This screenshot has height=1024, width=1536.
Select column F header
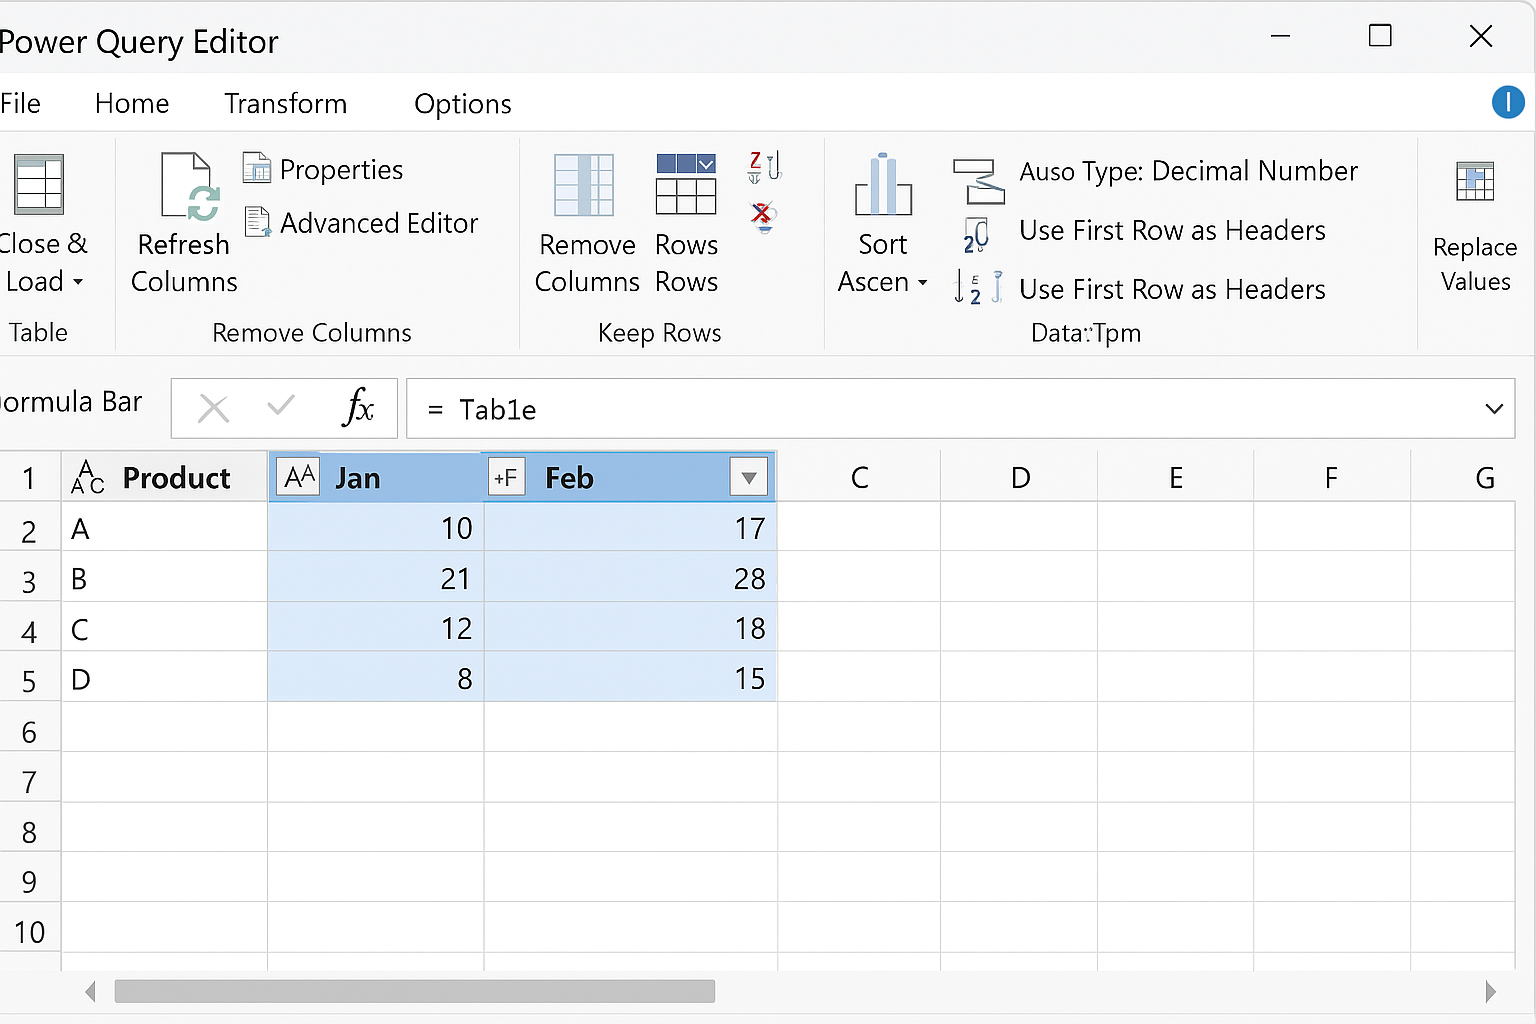click(x=1332, y=477)
